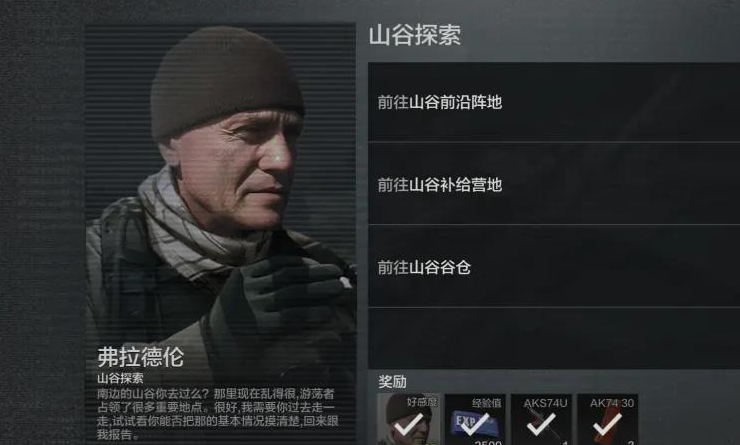Expand the 前往山谷谷仓 objective row
740x445 pixels.
[554, 267]
